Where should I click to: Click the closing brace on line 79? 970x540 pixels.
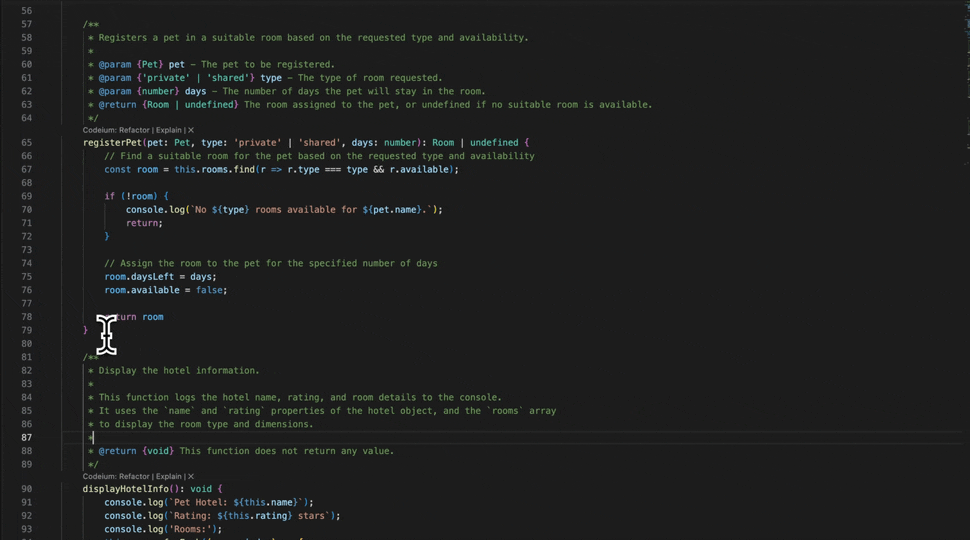[85, 330]
